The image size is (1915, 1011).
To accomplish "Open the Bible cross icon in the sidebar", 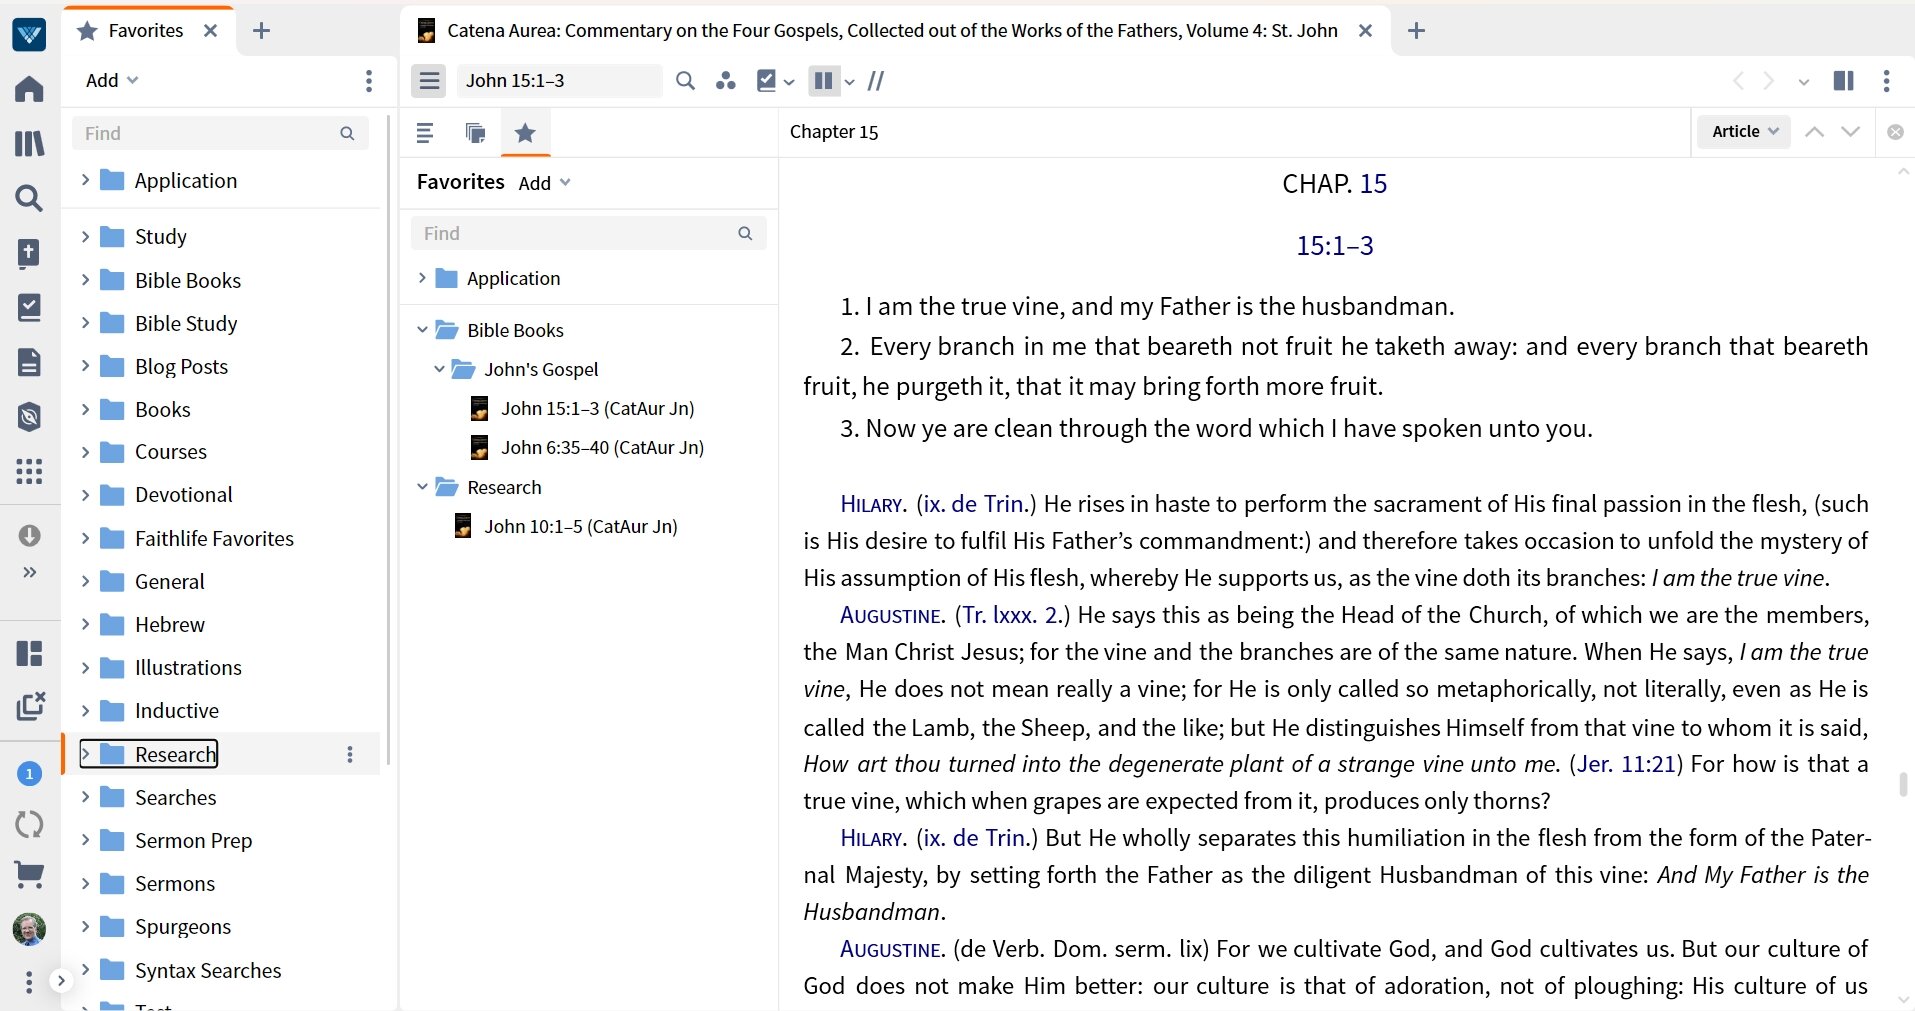I will [29, 253].
